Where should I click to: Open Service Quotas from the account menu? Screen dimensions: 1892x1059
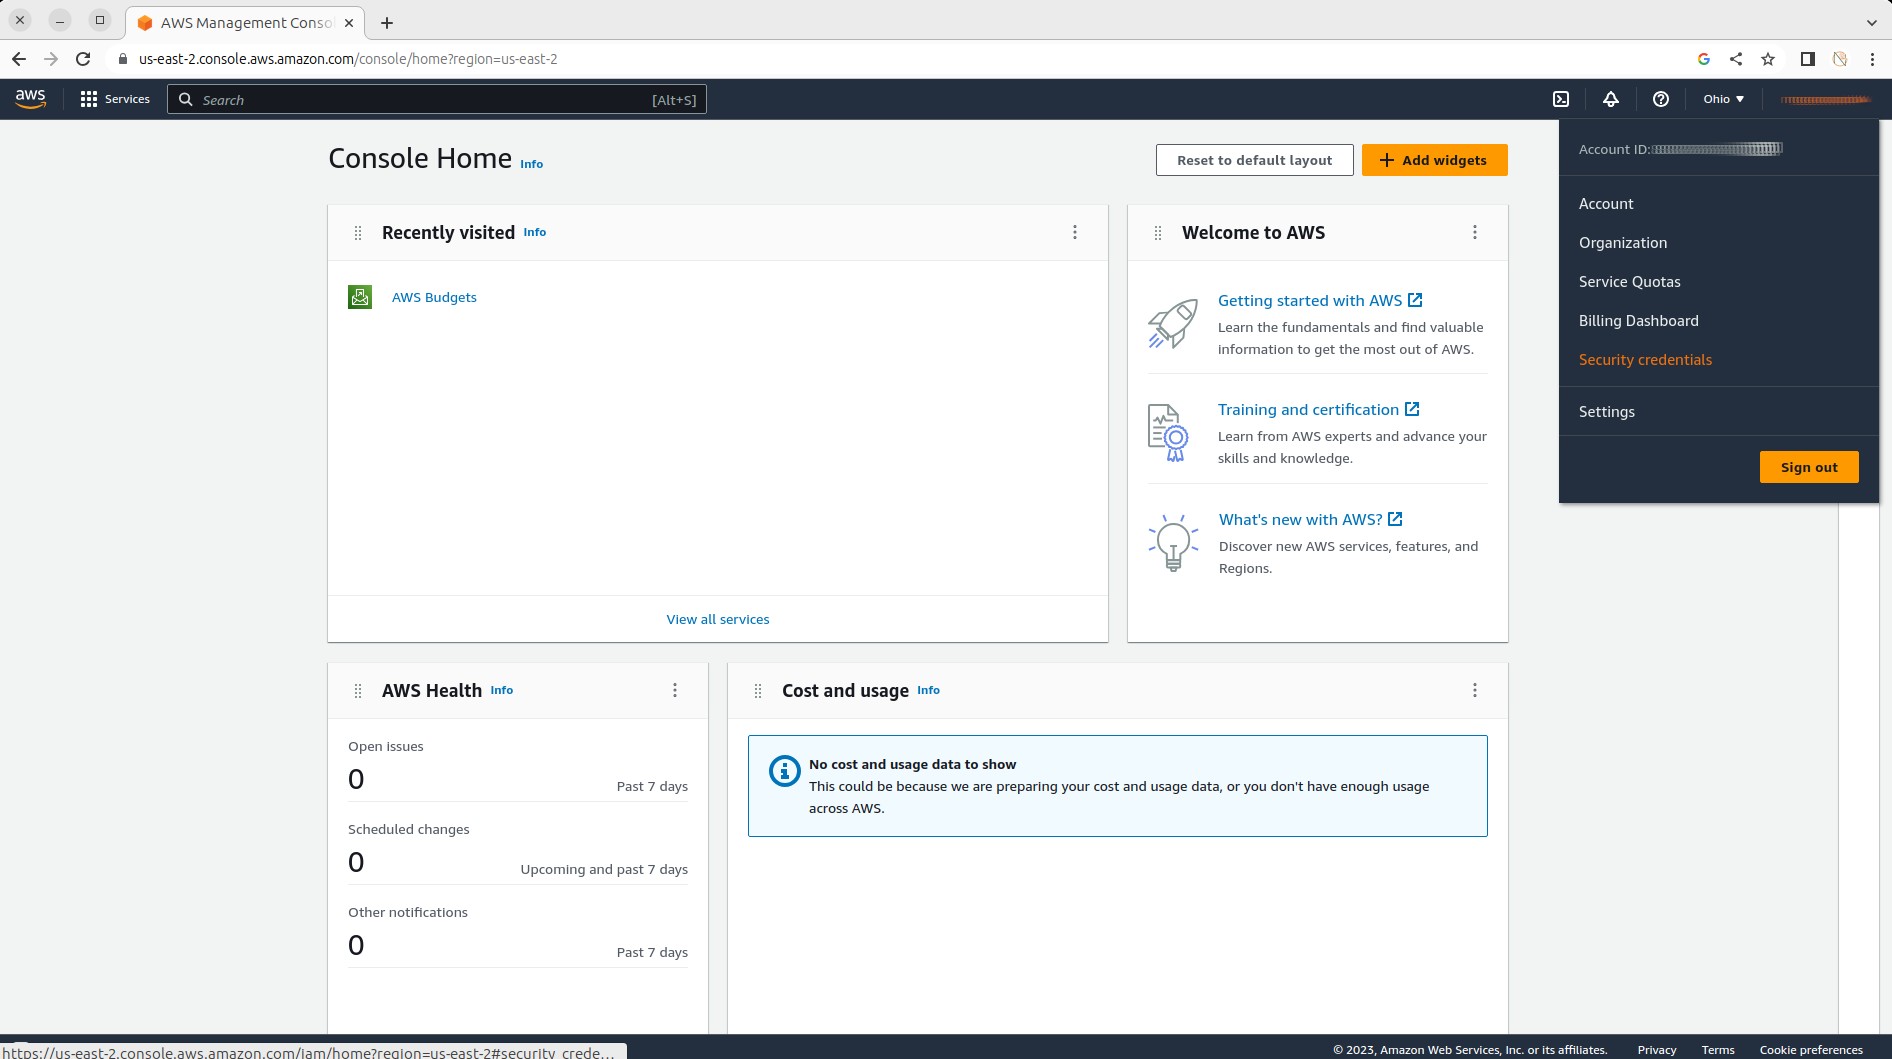(x=1630, y=282)
